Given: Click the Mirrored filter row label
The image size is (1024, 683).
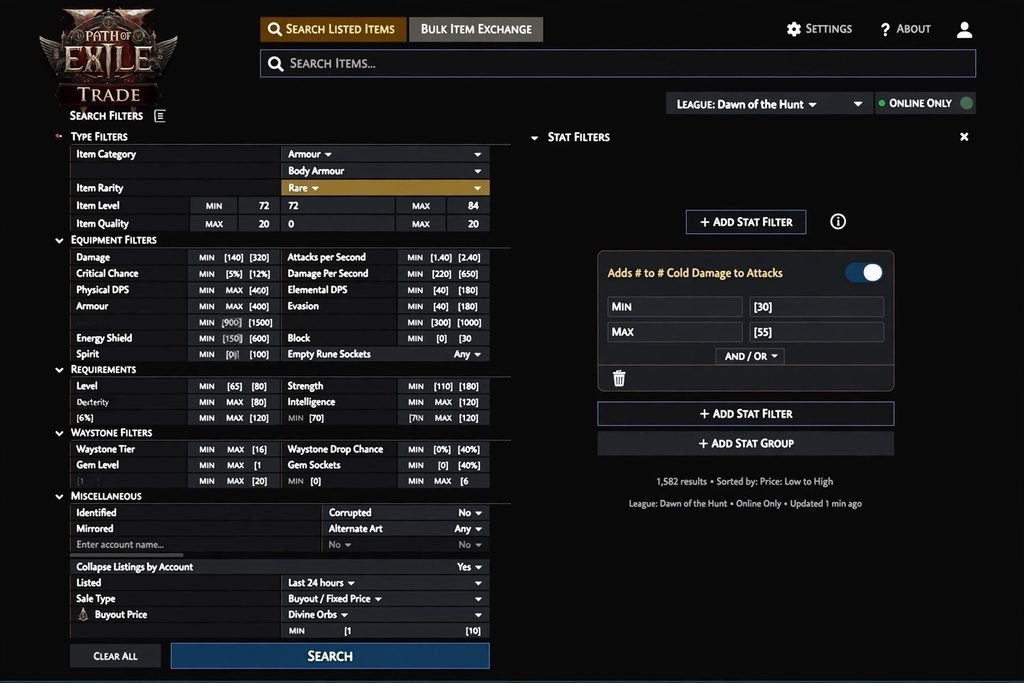Looking at the screenshot, I should (95, 529).
